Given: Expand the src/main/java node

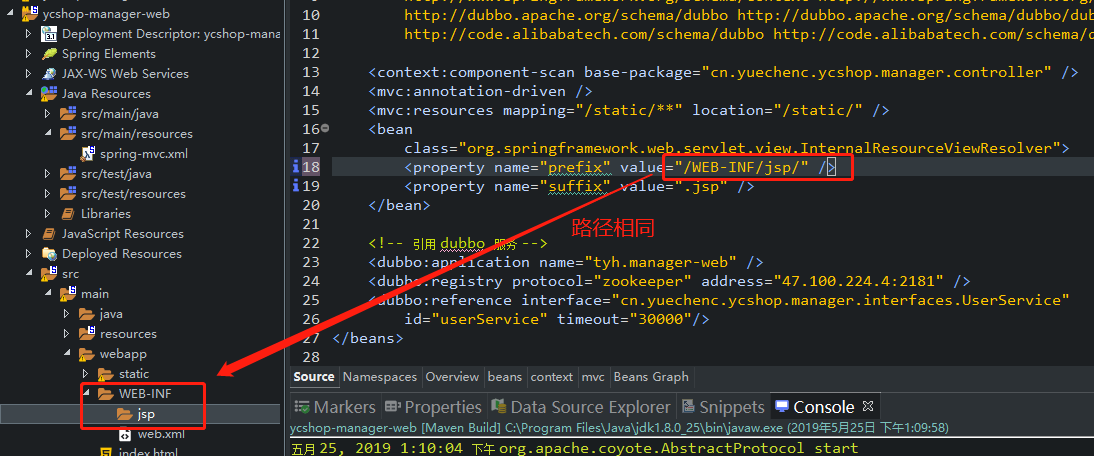Looking at the screenshot, I should [x=47, y=114].
